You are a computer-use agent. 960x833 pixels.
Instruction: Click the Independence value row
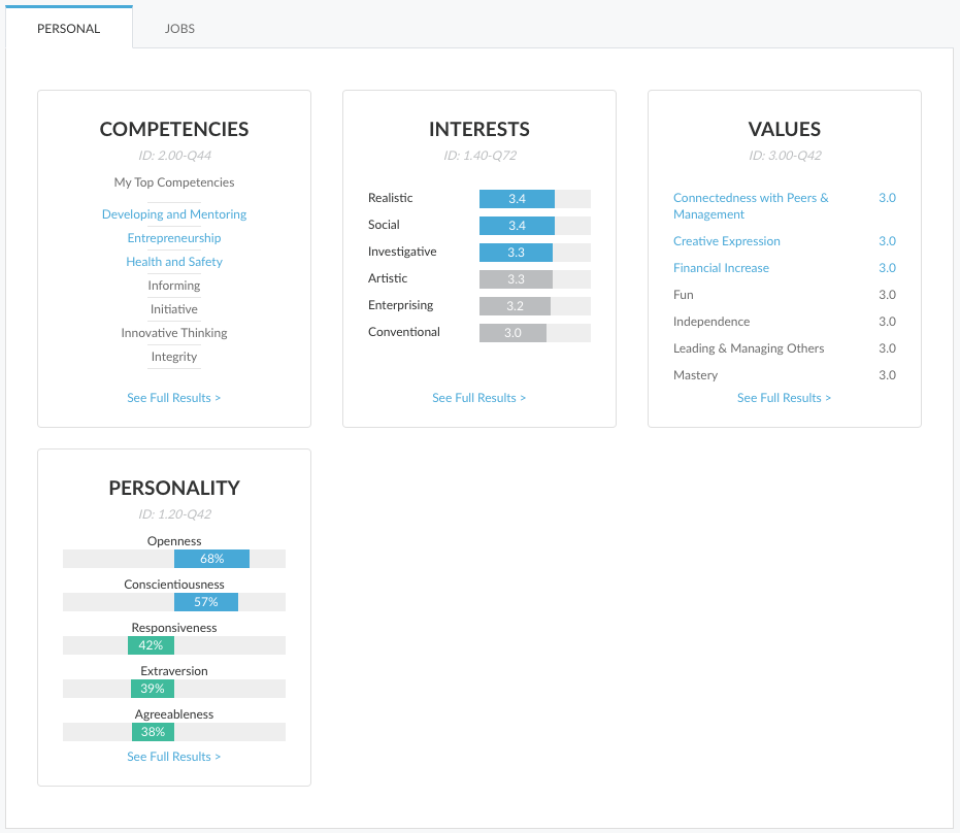coord(784,322)
